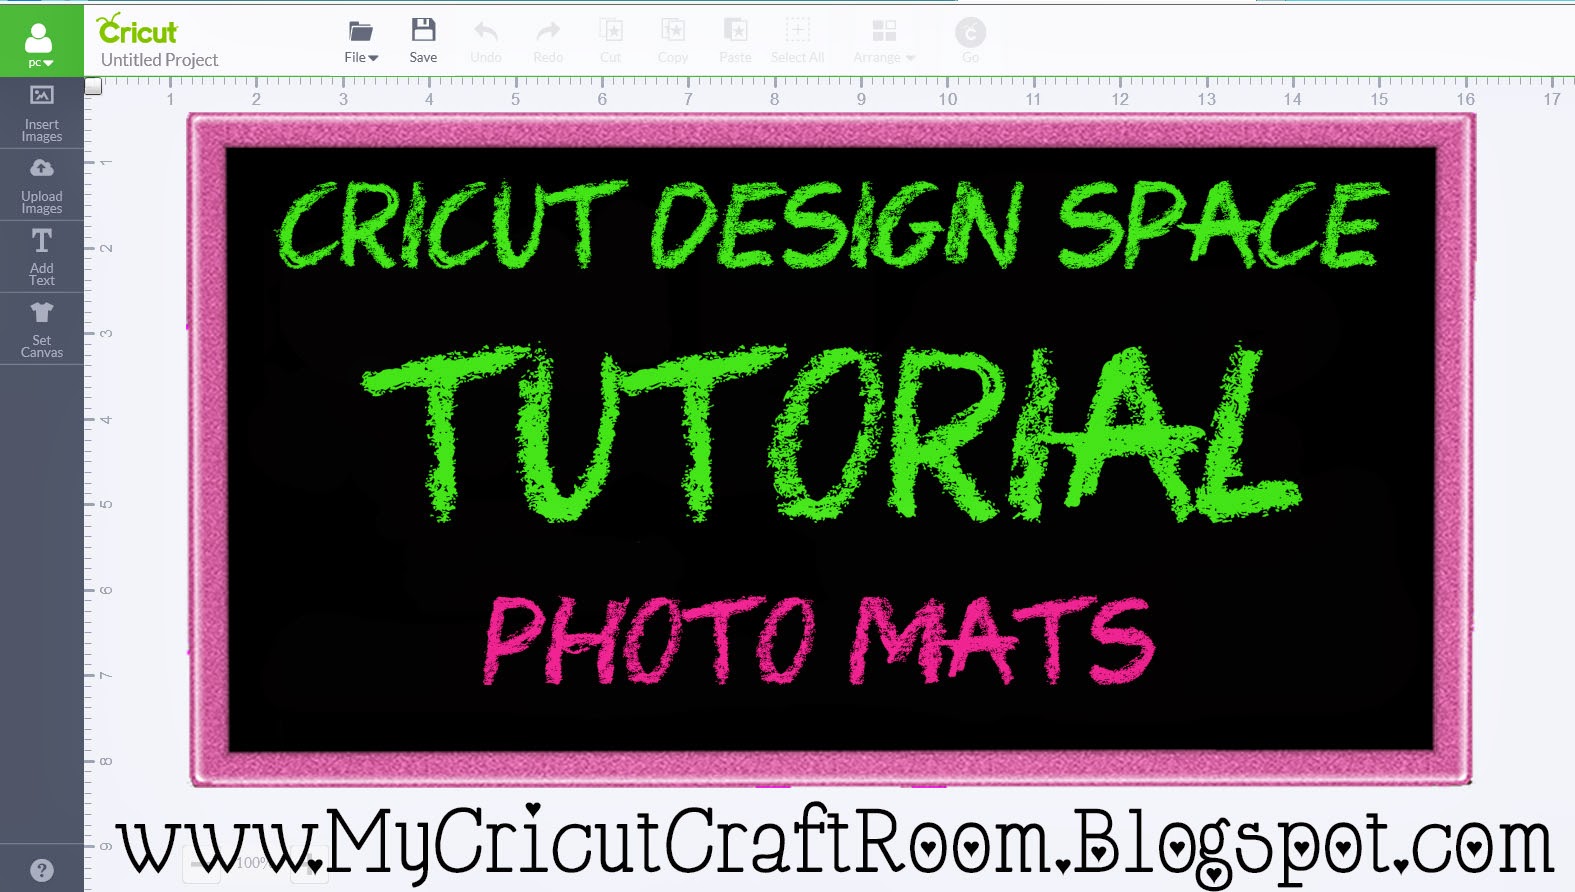This screenshot has width=1575, height=892.
Task: Choose Select All from toolbar
Action: [797, 42]
